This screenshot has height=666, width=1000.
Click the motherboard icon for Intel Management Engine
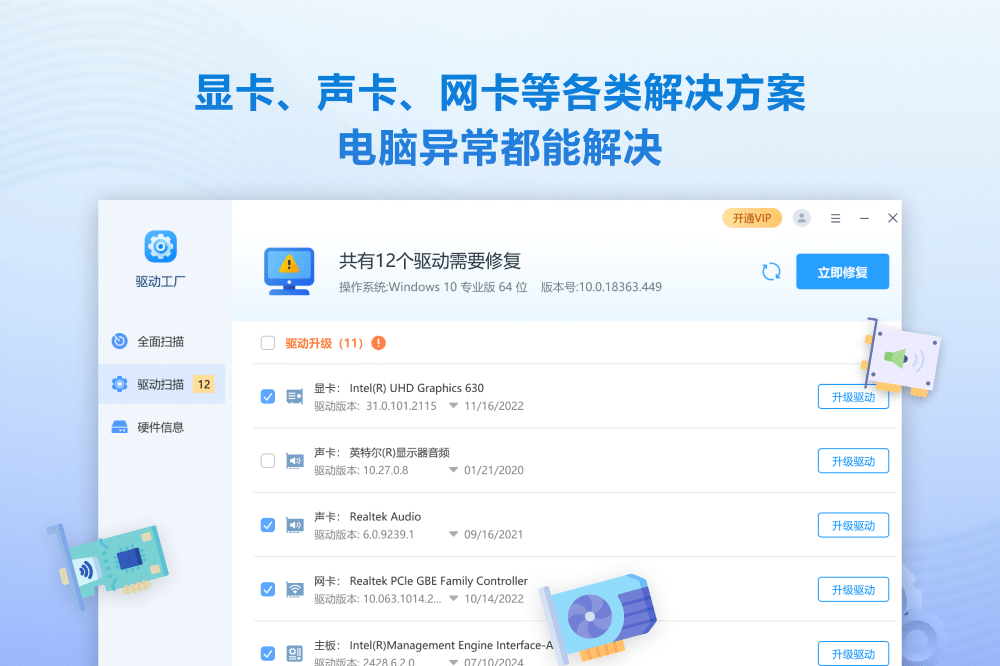295,653
